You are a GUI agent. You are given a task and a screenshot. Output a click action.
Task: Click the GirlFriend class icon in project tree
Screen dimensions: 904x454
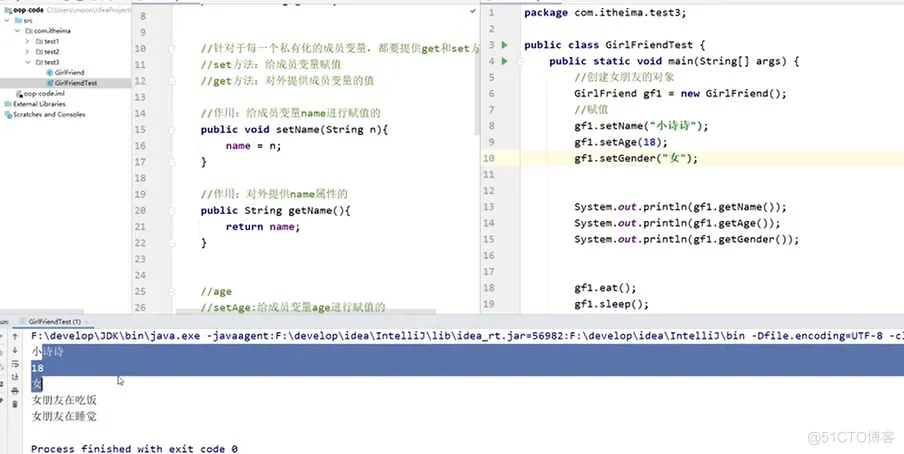tap(50, 73)
